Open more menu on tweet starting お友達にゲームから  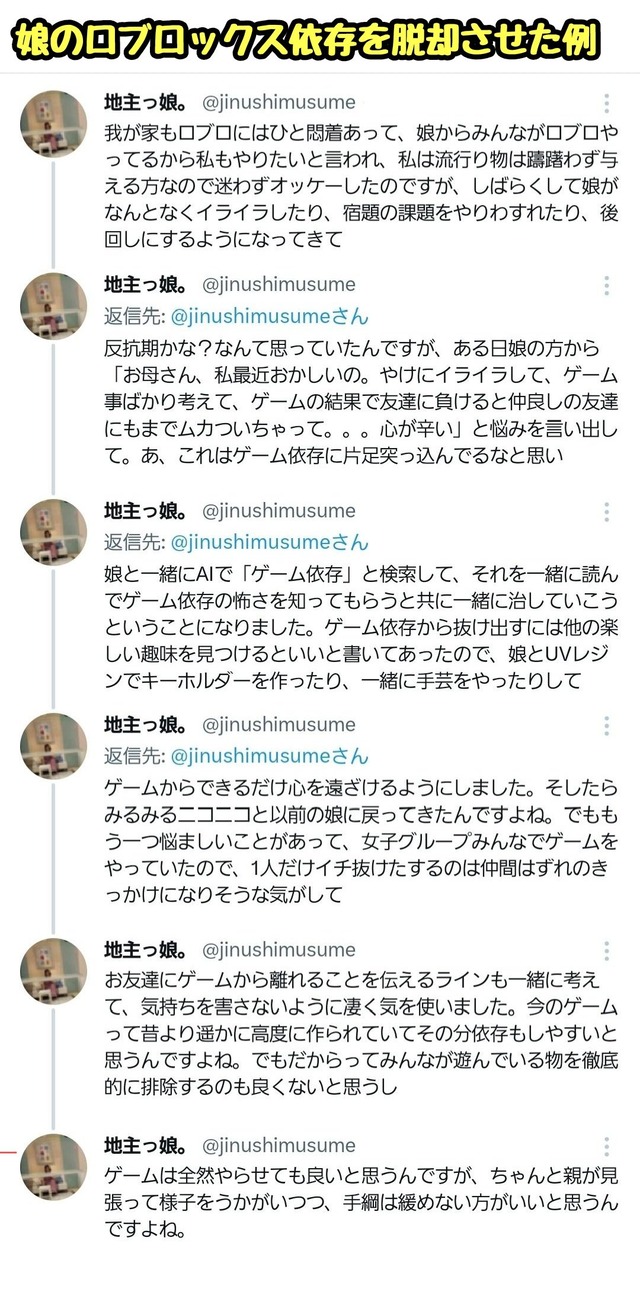point(606,951)
